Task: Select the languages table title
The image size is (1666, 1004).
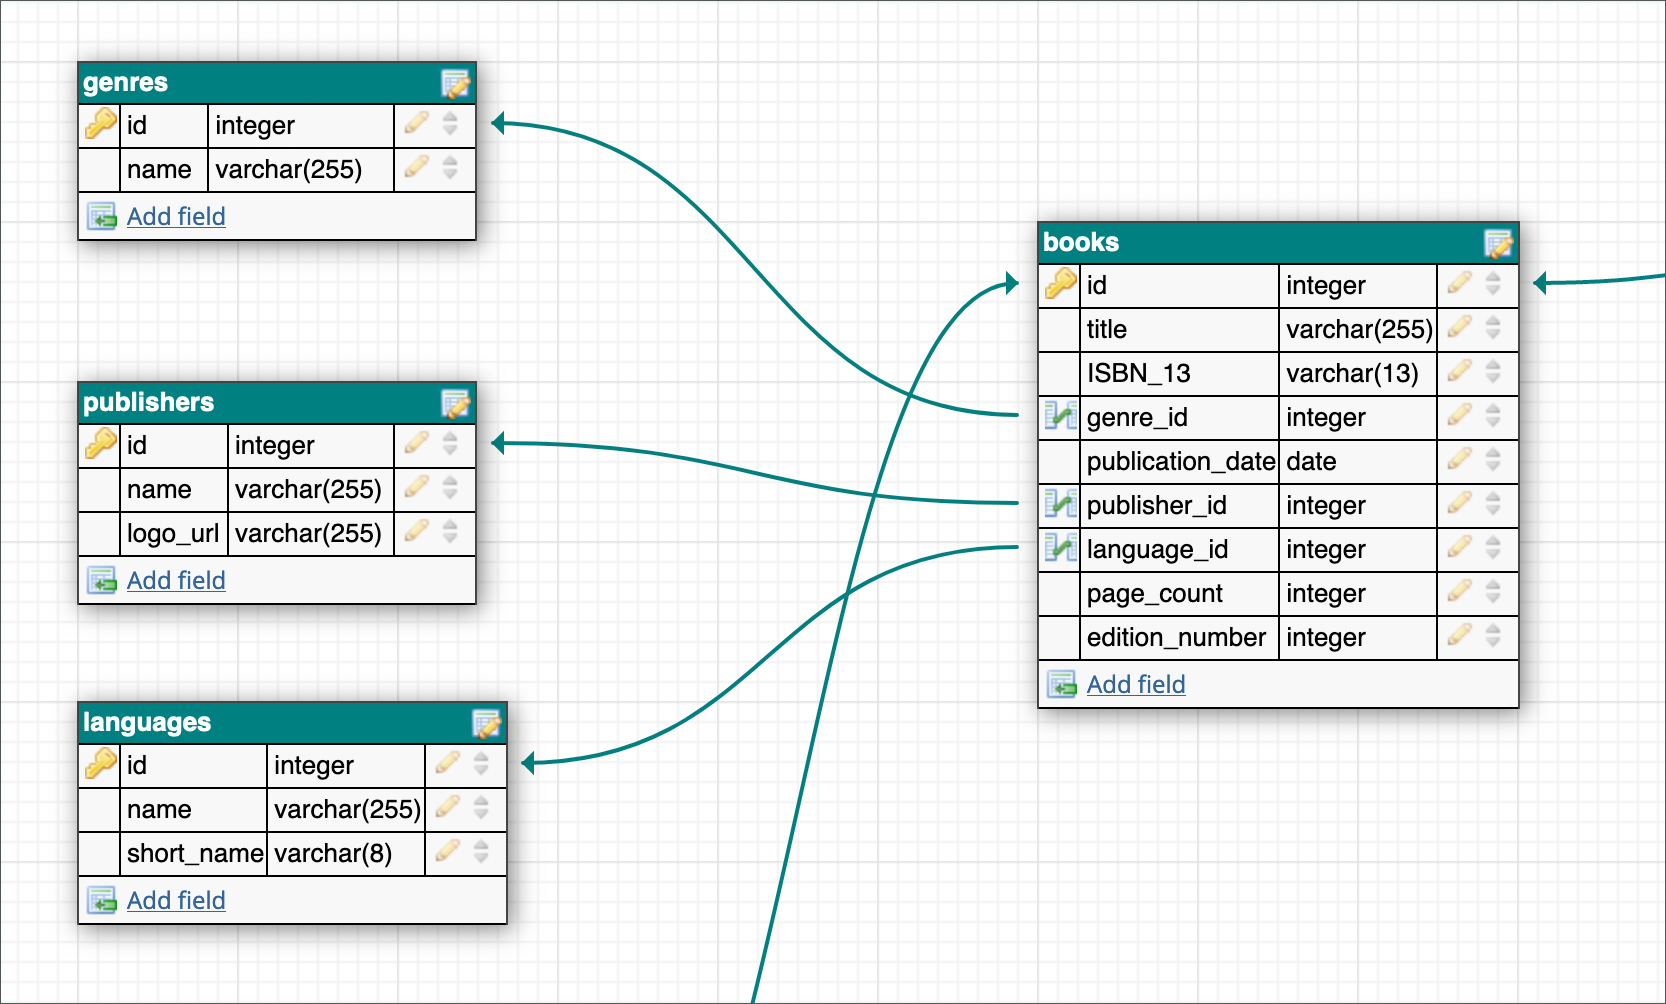Action: [147, 723]
